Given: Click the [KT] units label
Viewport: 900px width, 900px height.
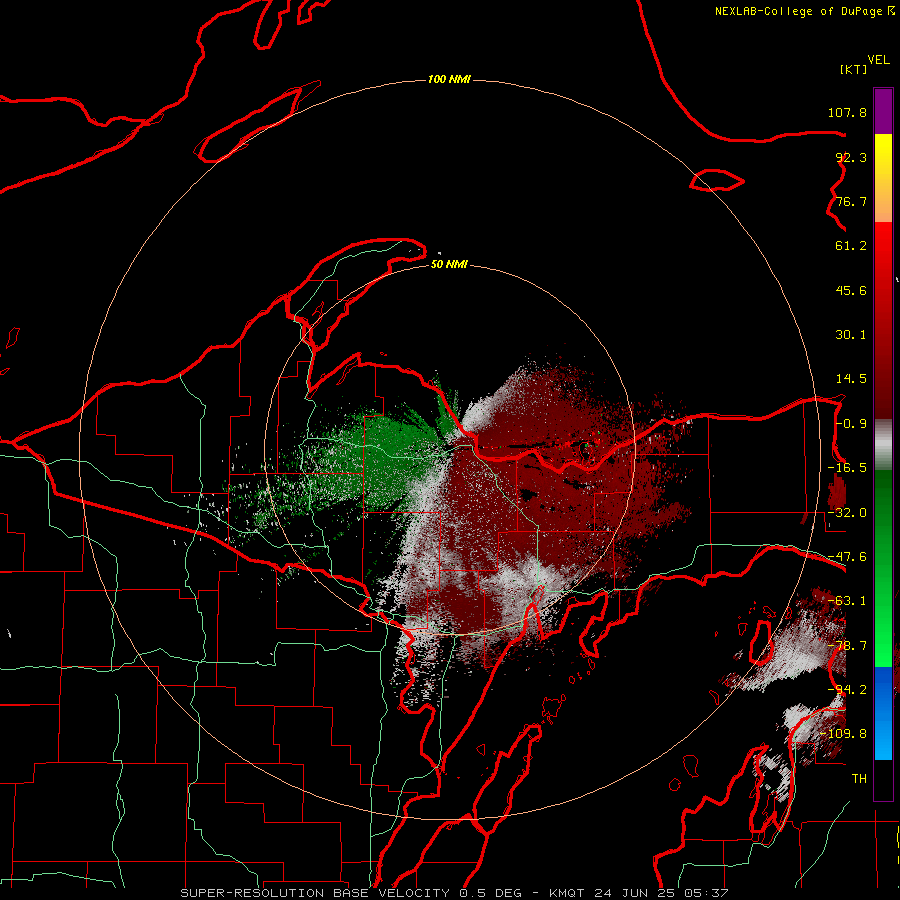Looking at the screenshot, I should (x=854, y=69).
